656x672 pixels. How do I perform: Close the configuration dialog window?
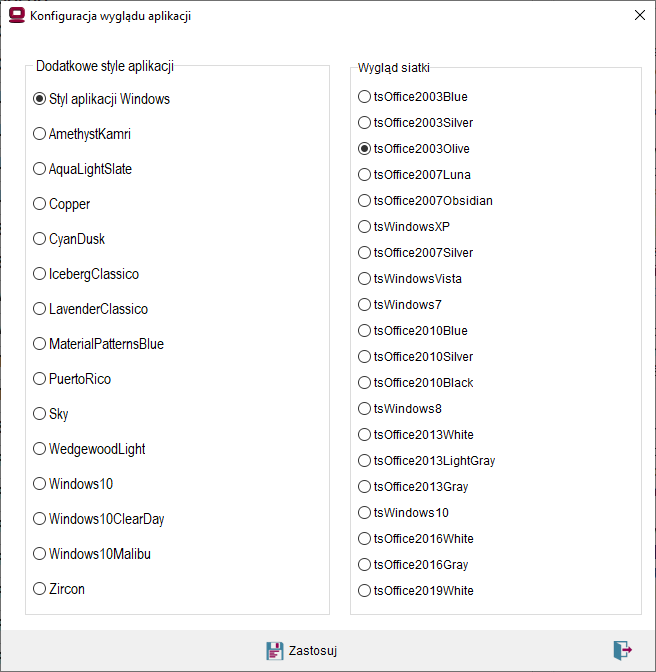click(640, 15)
